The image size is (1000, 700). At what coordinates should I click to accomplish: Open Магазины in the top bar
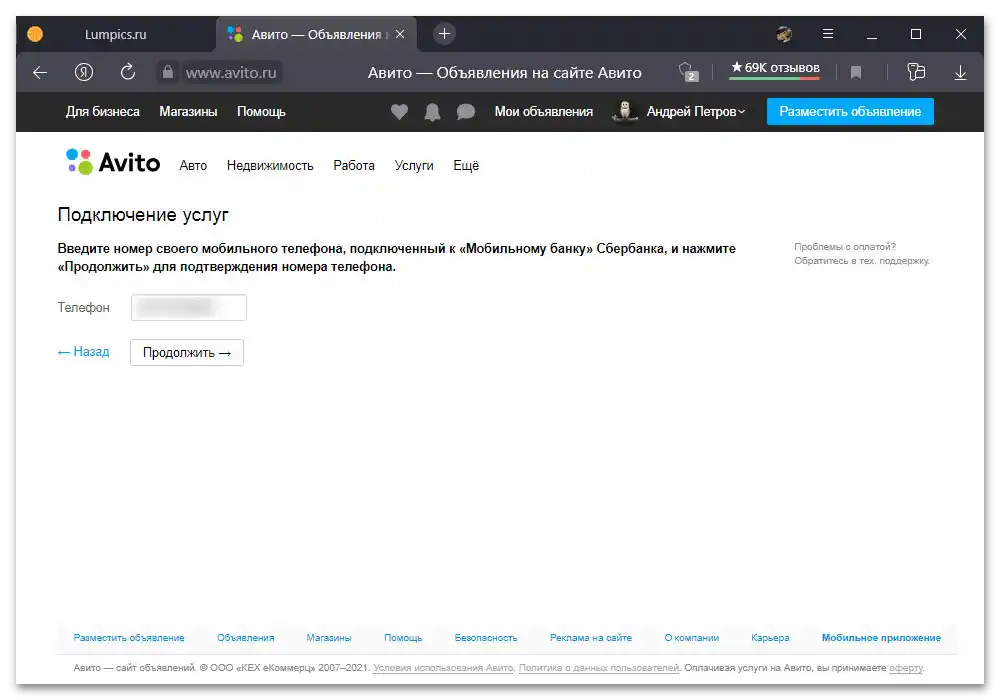click(188, 112)
